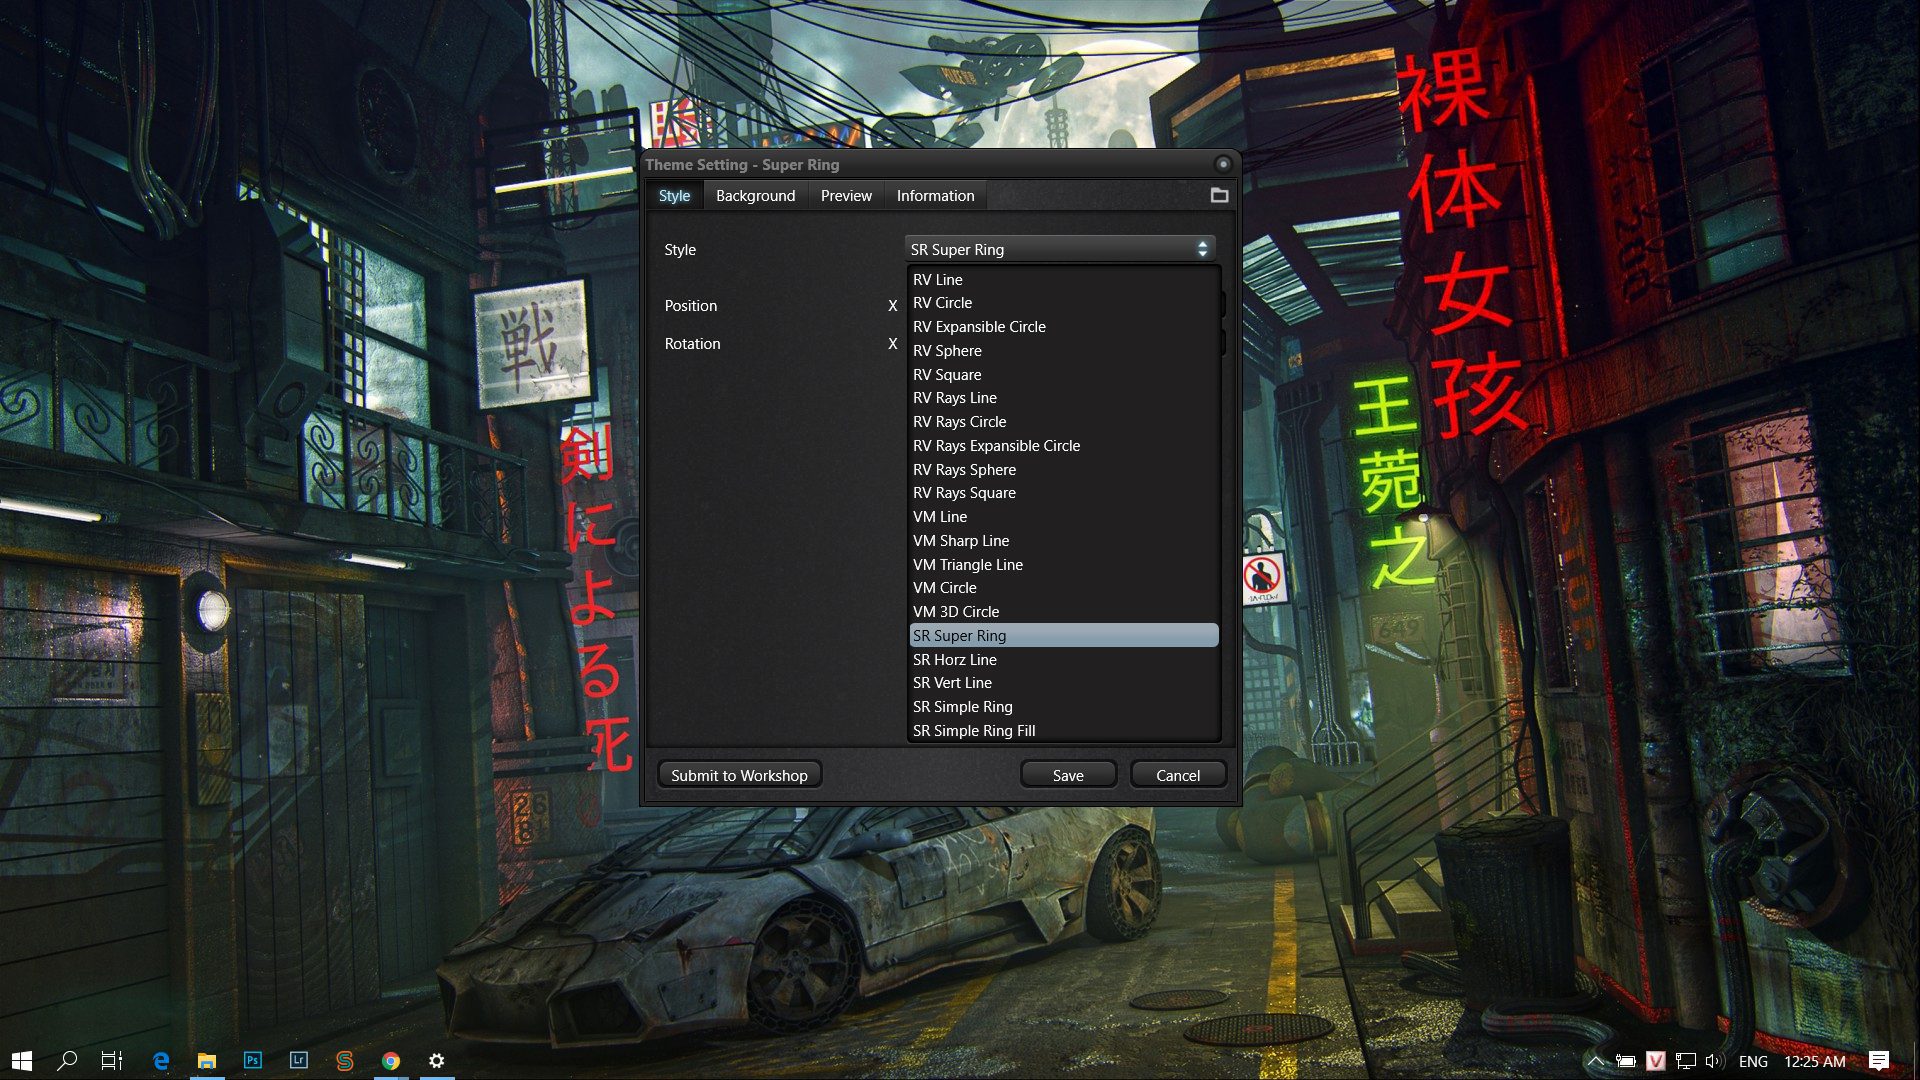Select VM Sharp Line style

pyautogui.click(x=1064, y=541)
